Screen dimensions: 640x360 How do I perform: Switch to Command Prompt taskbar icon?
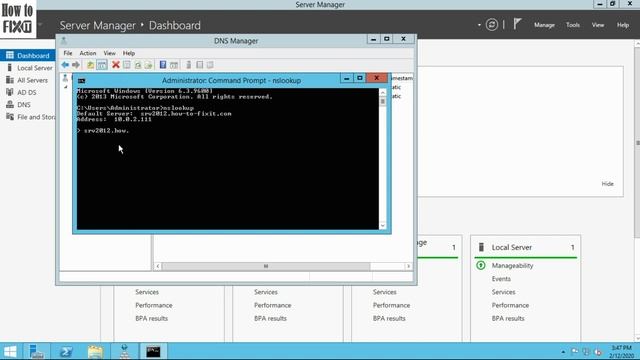153,351
